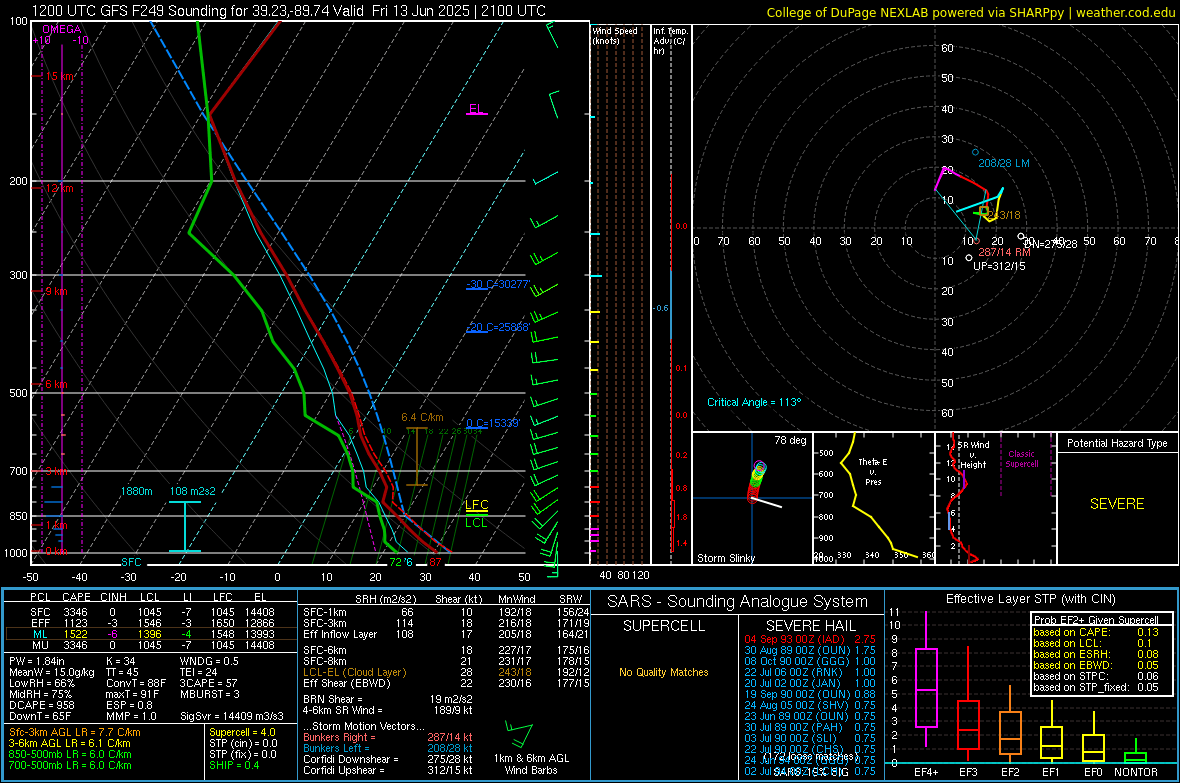This screenshot has height=783, width=1180.
Task: Click the 6.4 C/km lapse rate label
Action: point(422,417)
